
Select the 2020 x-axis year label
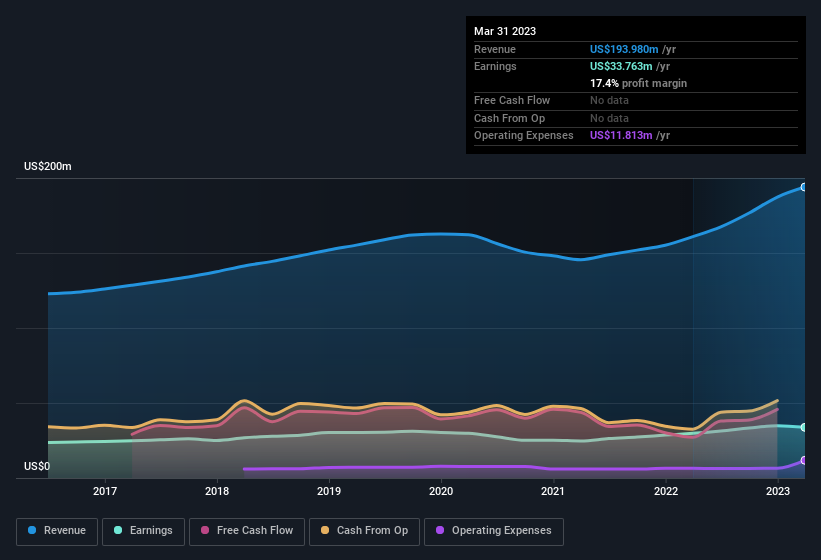[x=441, y=491]
